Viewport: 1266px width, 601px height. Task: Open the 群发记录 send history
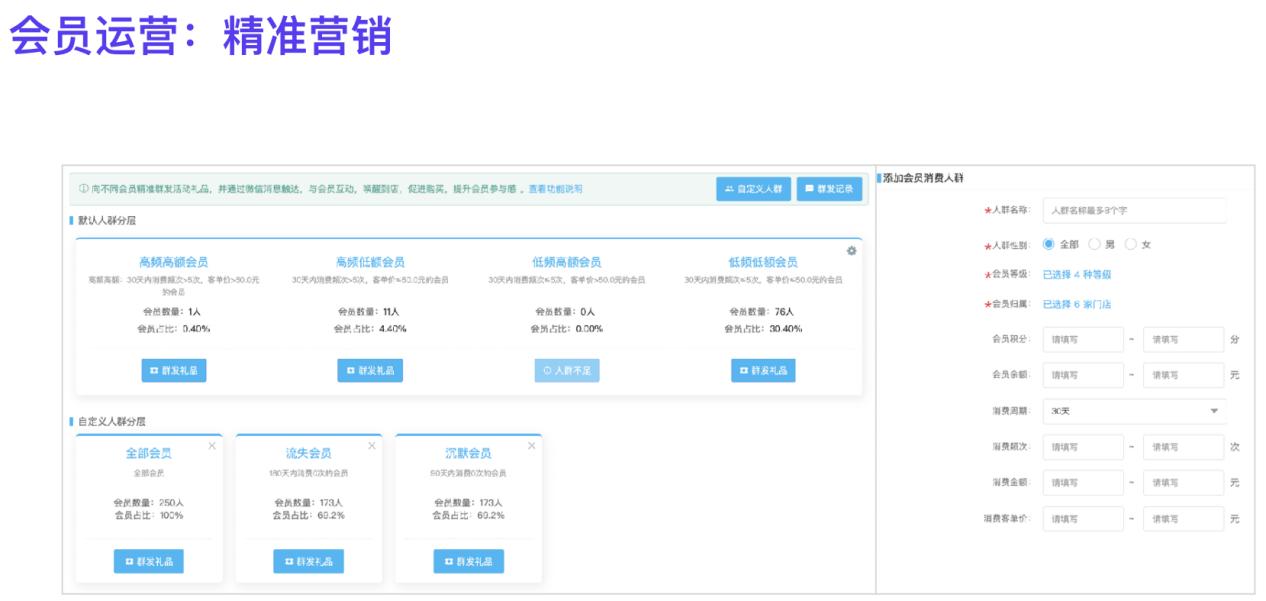point(829,188)
